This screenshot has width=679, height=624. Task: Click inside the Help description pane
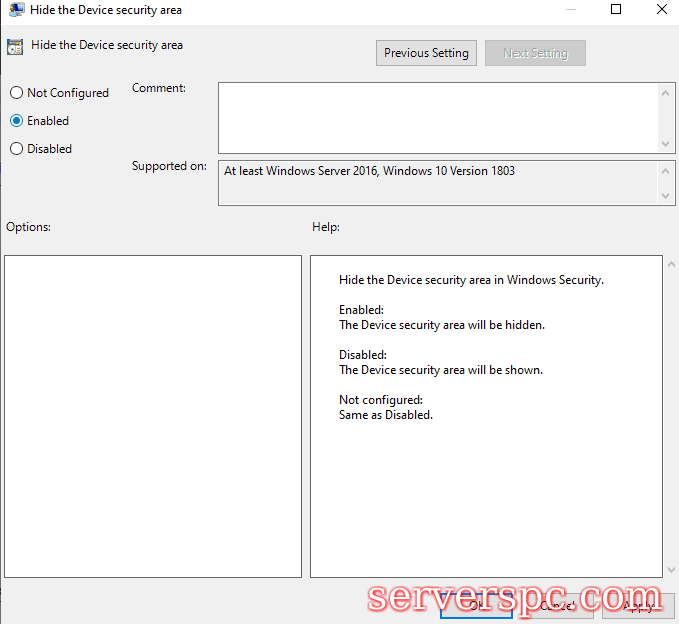click(486, 480)
